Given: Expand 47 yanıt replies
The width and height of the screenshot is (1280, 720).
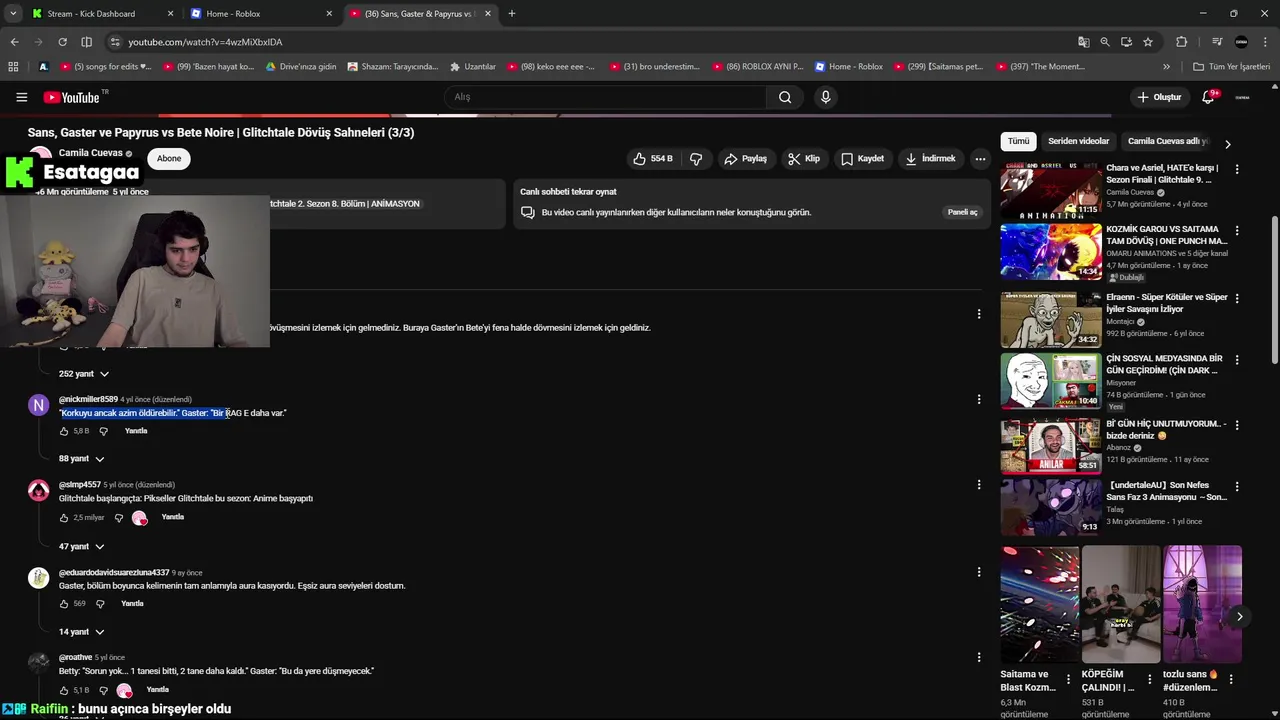Looking at the screenshot, I should click(82, 547).
